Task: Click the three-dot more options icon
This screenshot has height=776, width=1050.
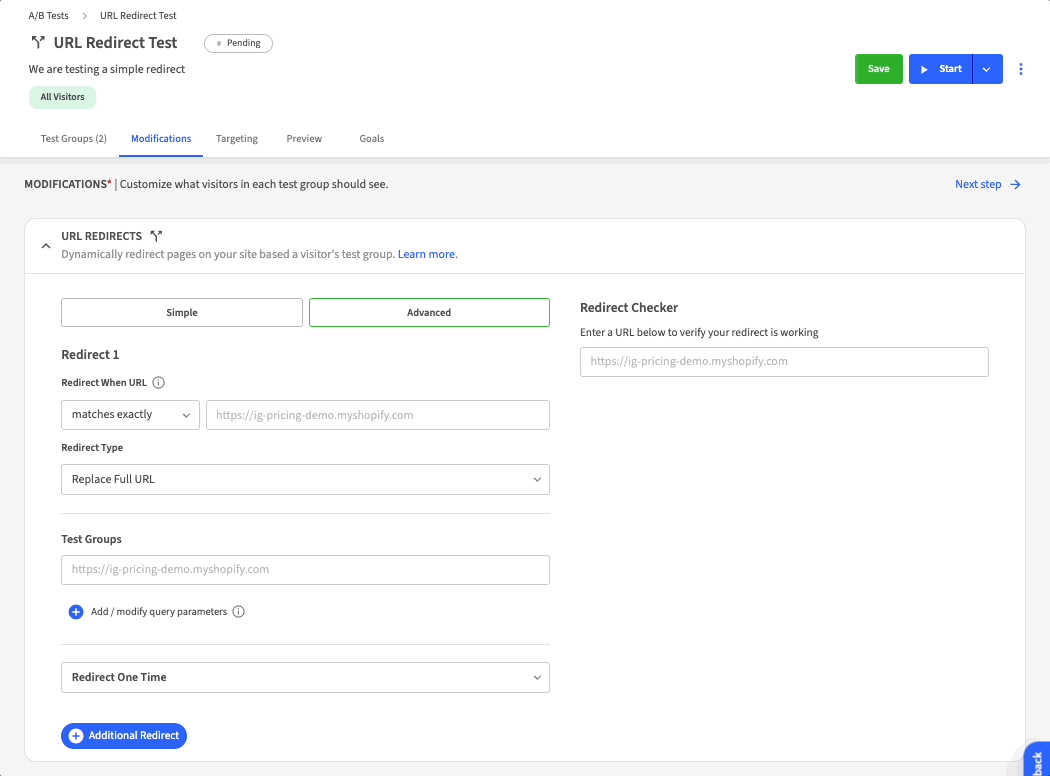Action: (1021, 69)
